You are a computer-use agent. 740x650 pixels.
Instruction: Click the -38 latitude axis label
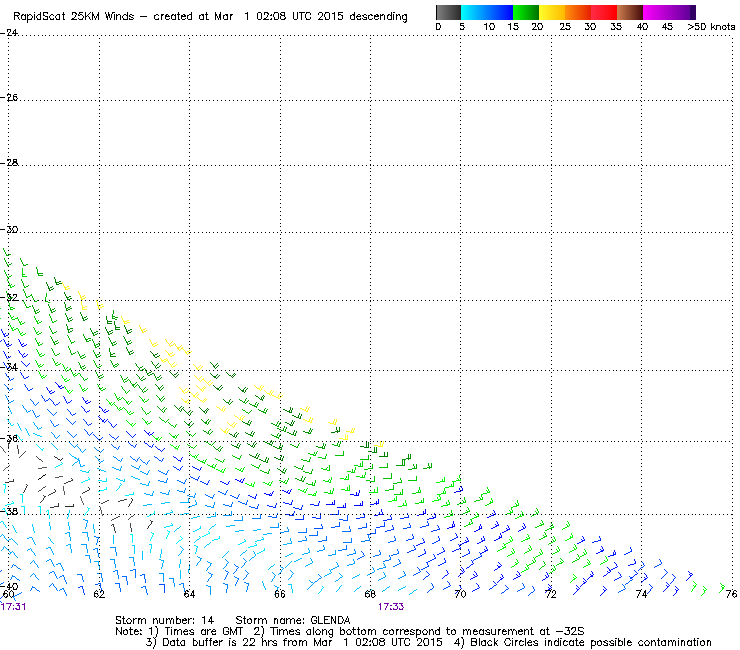(9, 512)
